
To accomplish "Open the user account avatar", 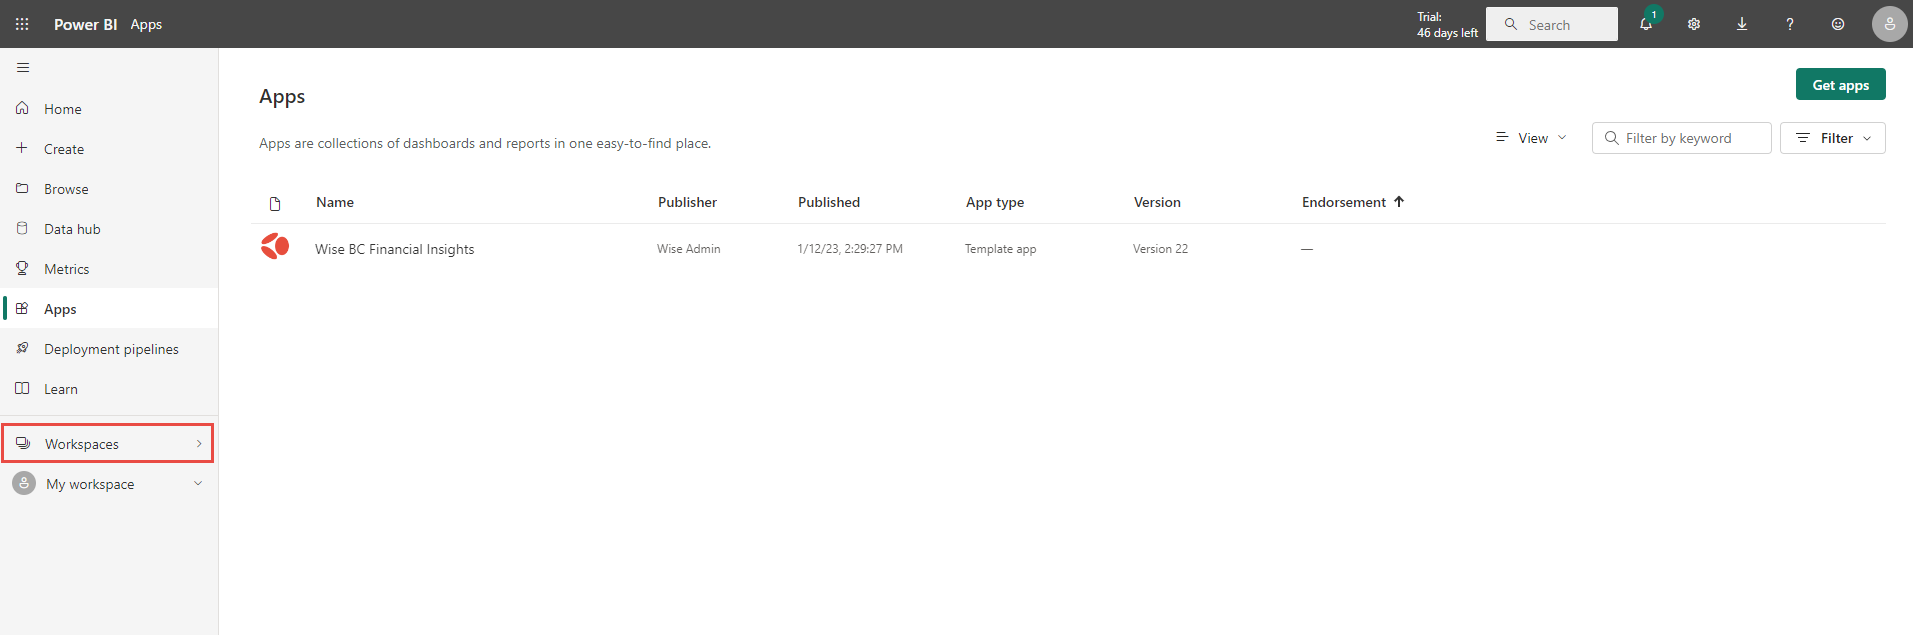I will [x=1889, y=24].
